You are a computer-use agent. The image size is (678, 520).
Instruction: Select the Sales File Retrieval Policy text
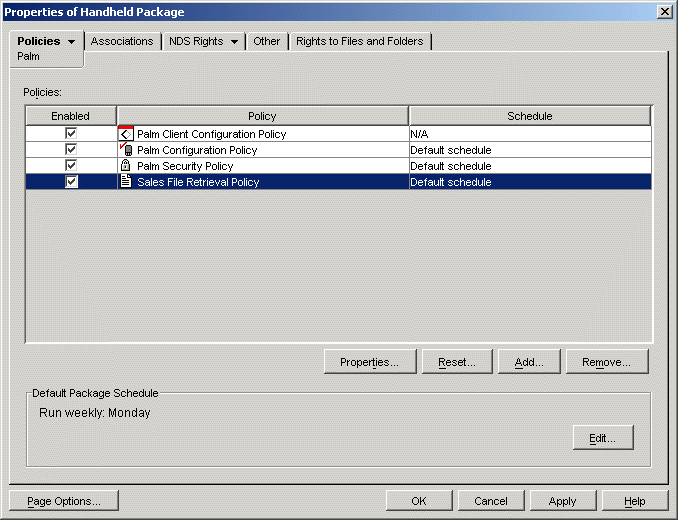[198, 182]
